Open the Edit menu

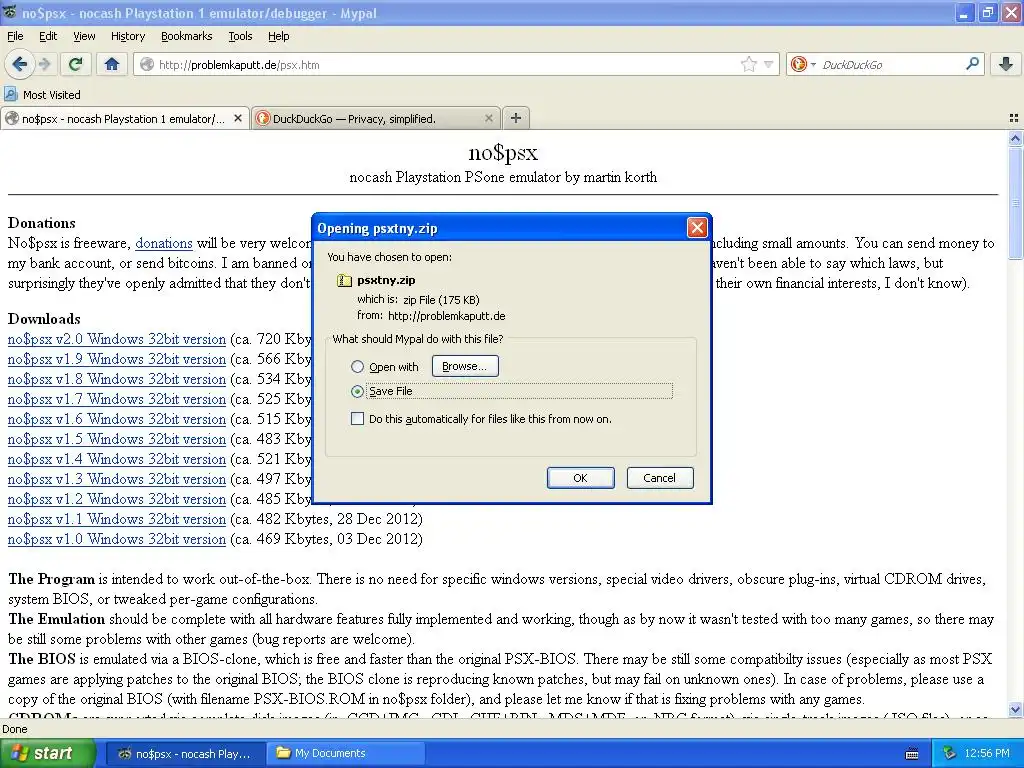coord(48,36)
